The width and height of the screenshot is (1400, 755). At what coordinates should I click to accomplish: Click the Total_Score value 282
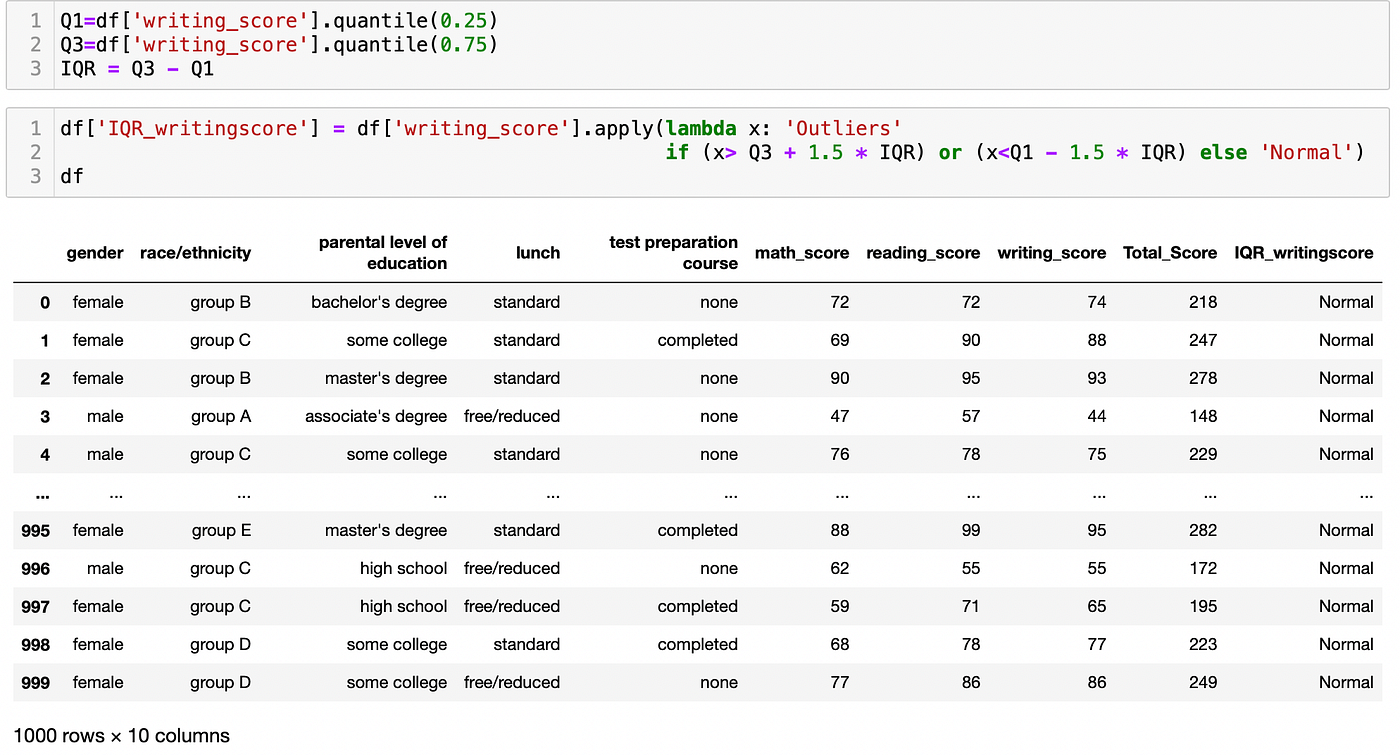click(x=1203, y=531)
